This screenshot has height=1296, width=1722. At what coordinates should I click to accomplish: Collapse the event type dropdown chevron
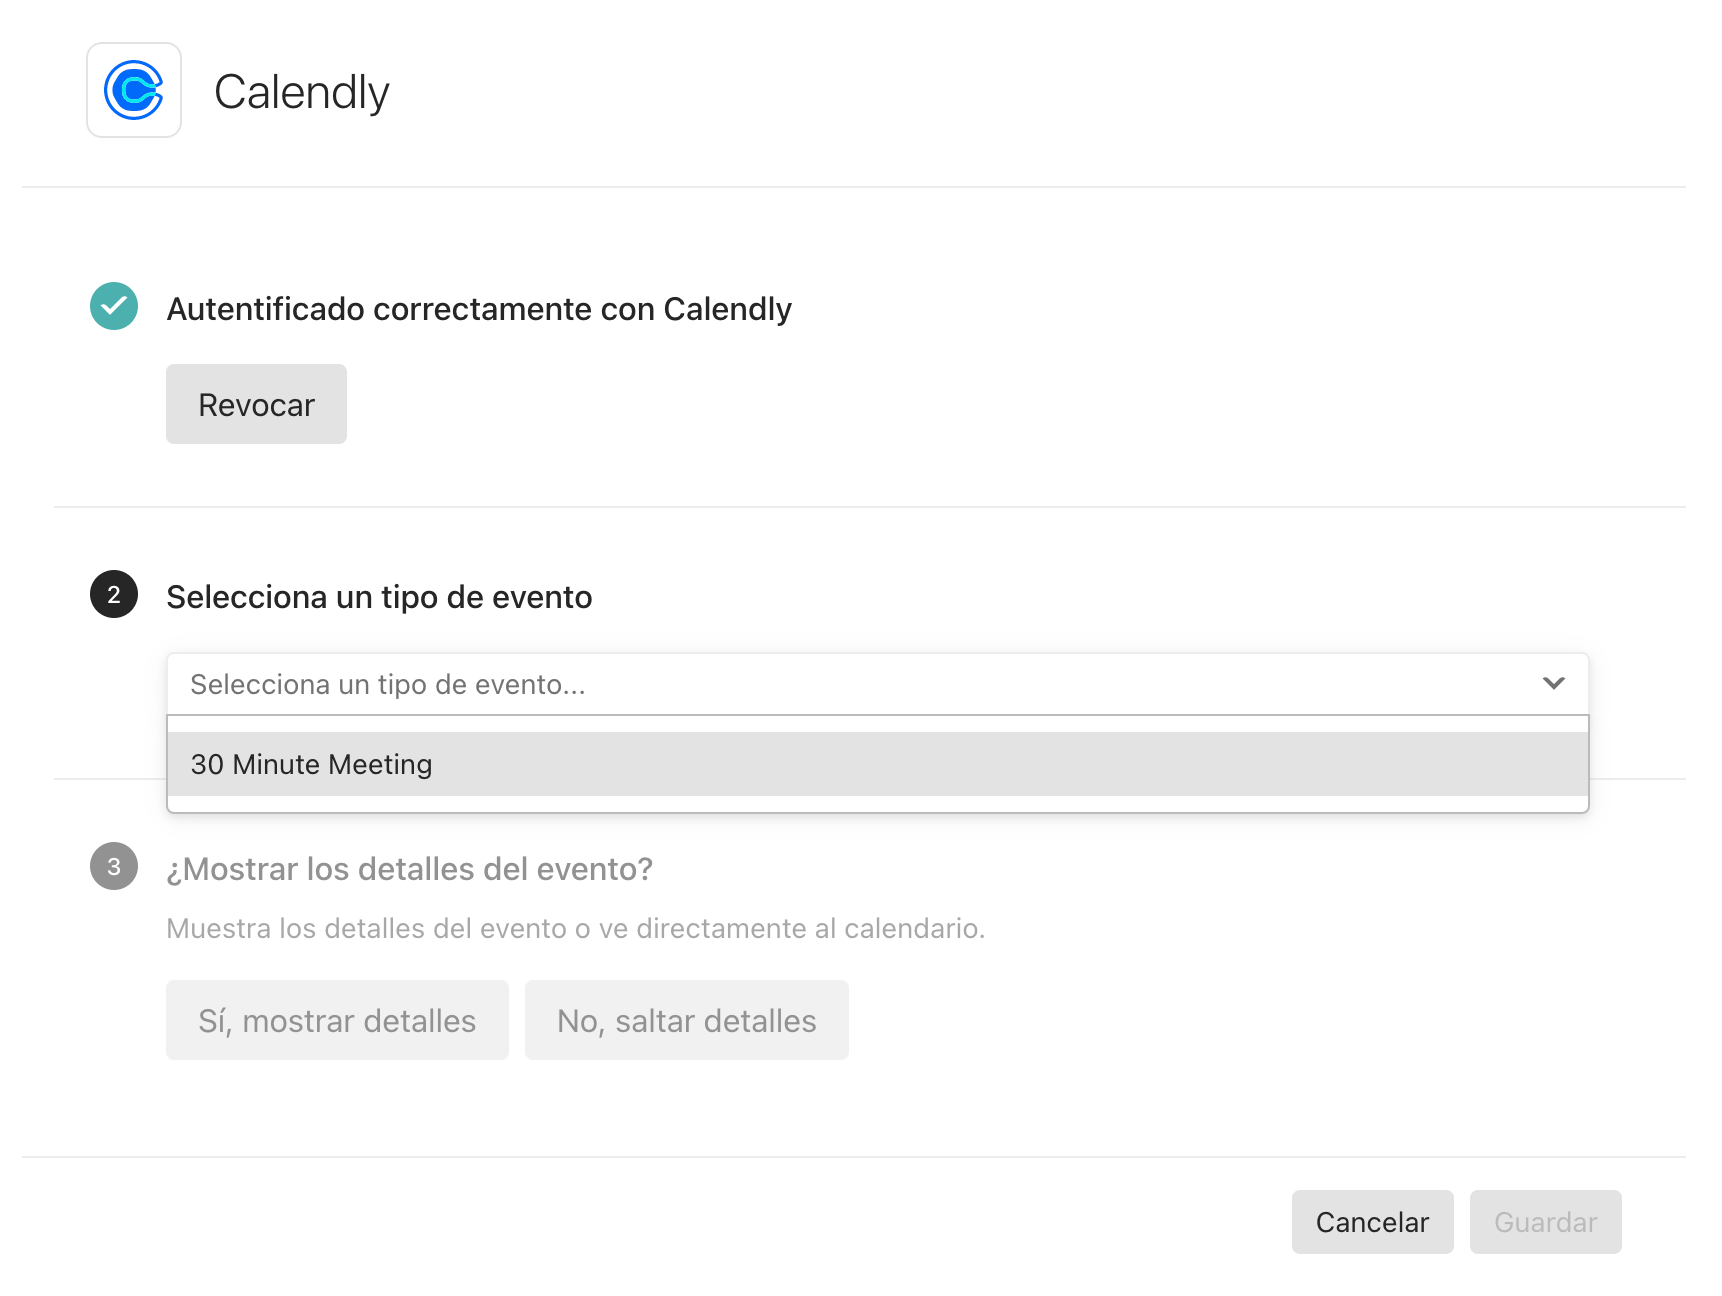tap(1553, 683)
